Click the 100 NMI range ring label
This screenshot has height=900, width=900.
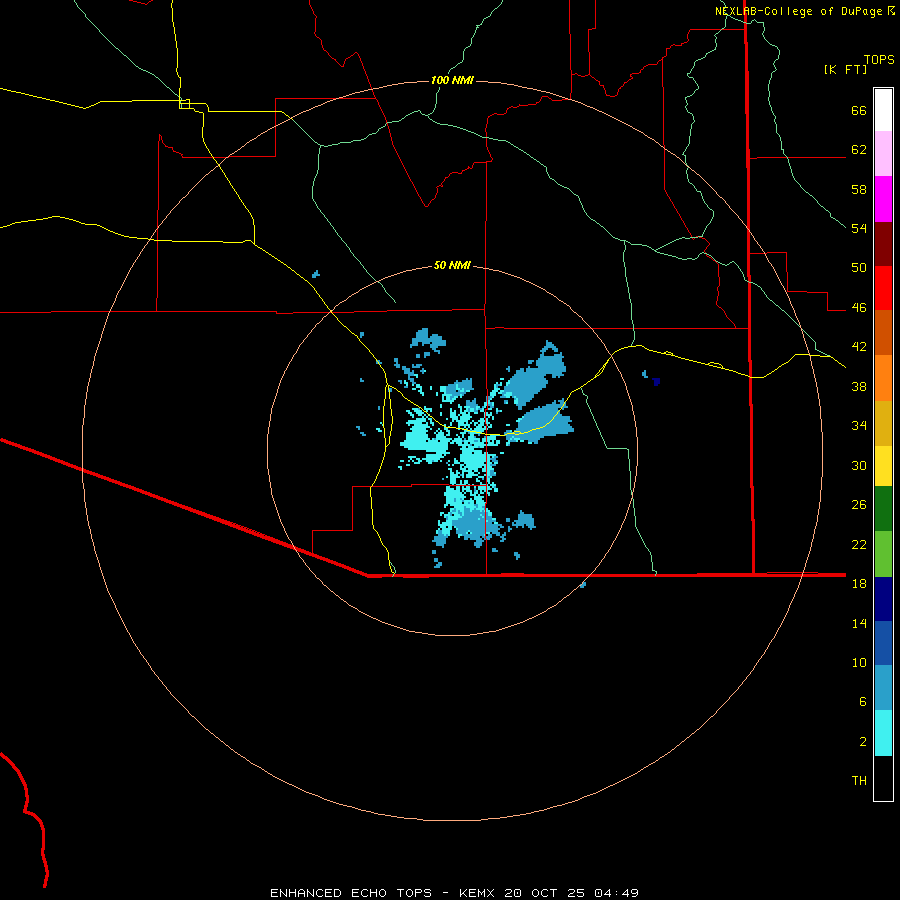pyautogui.click(x=452, y=80)
